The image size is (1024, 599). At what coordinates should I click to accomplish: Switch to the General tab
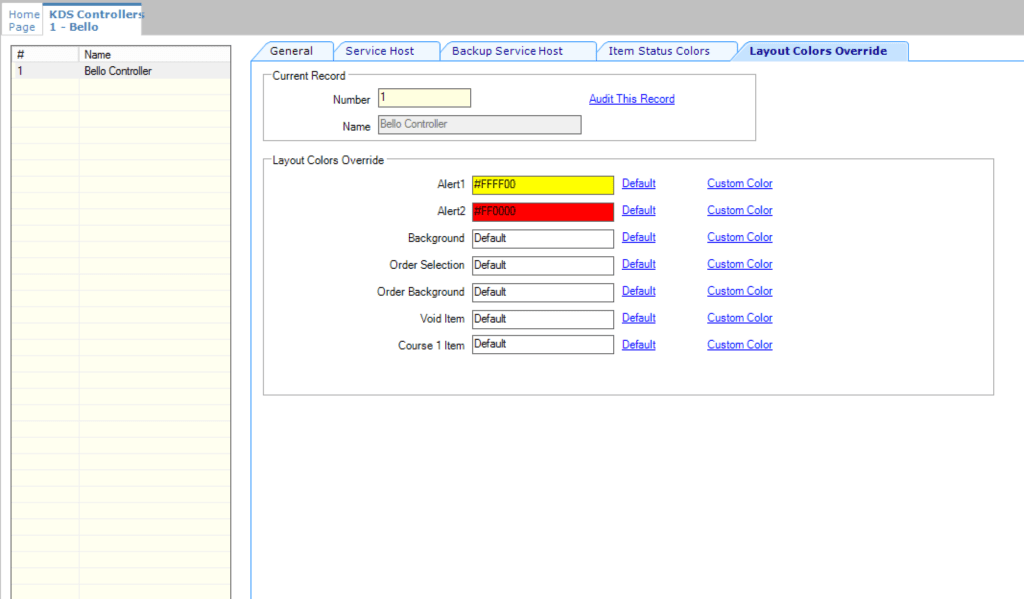291,51
